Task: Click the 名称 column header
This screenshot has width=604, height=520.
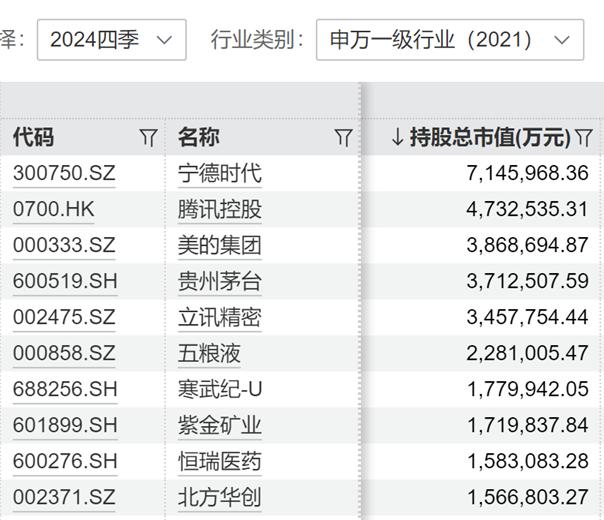Action: coord(199,137)
